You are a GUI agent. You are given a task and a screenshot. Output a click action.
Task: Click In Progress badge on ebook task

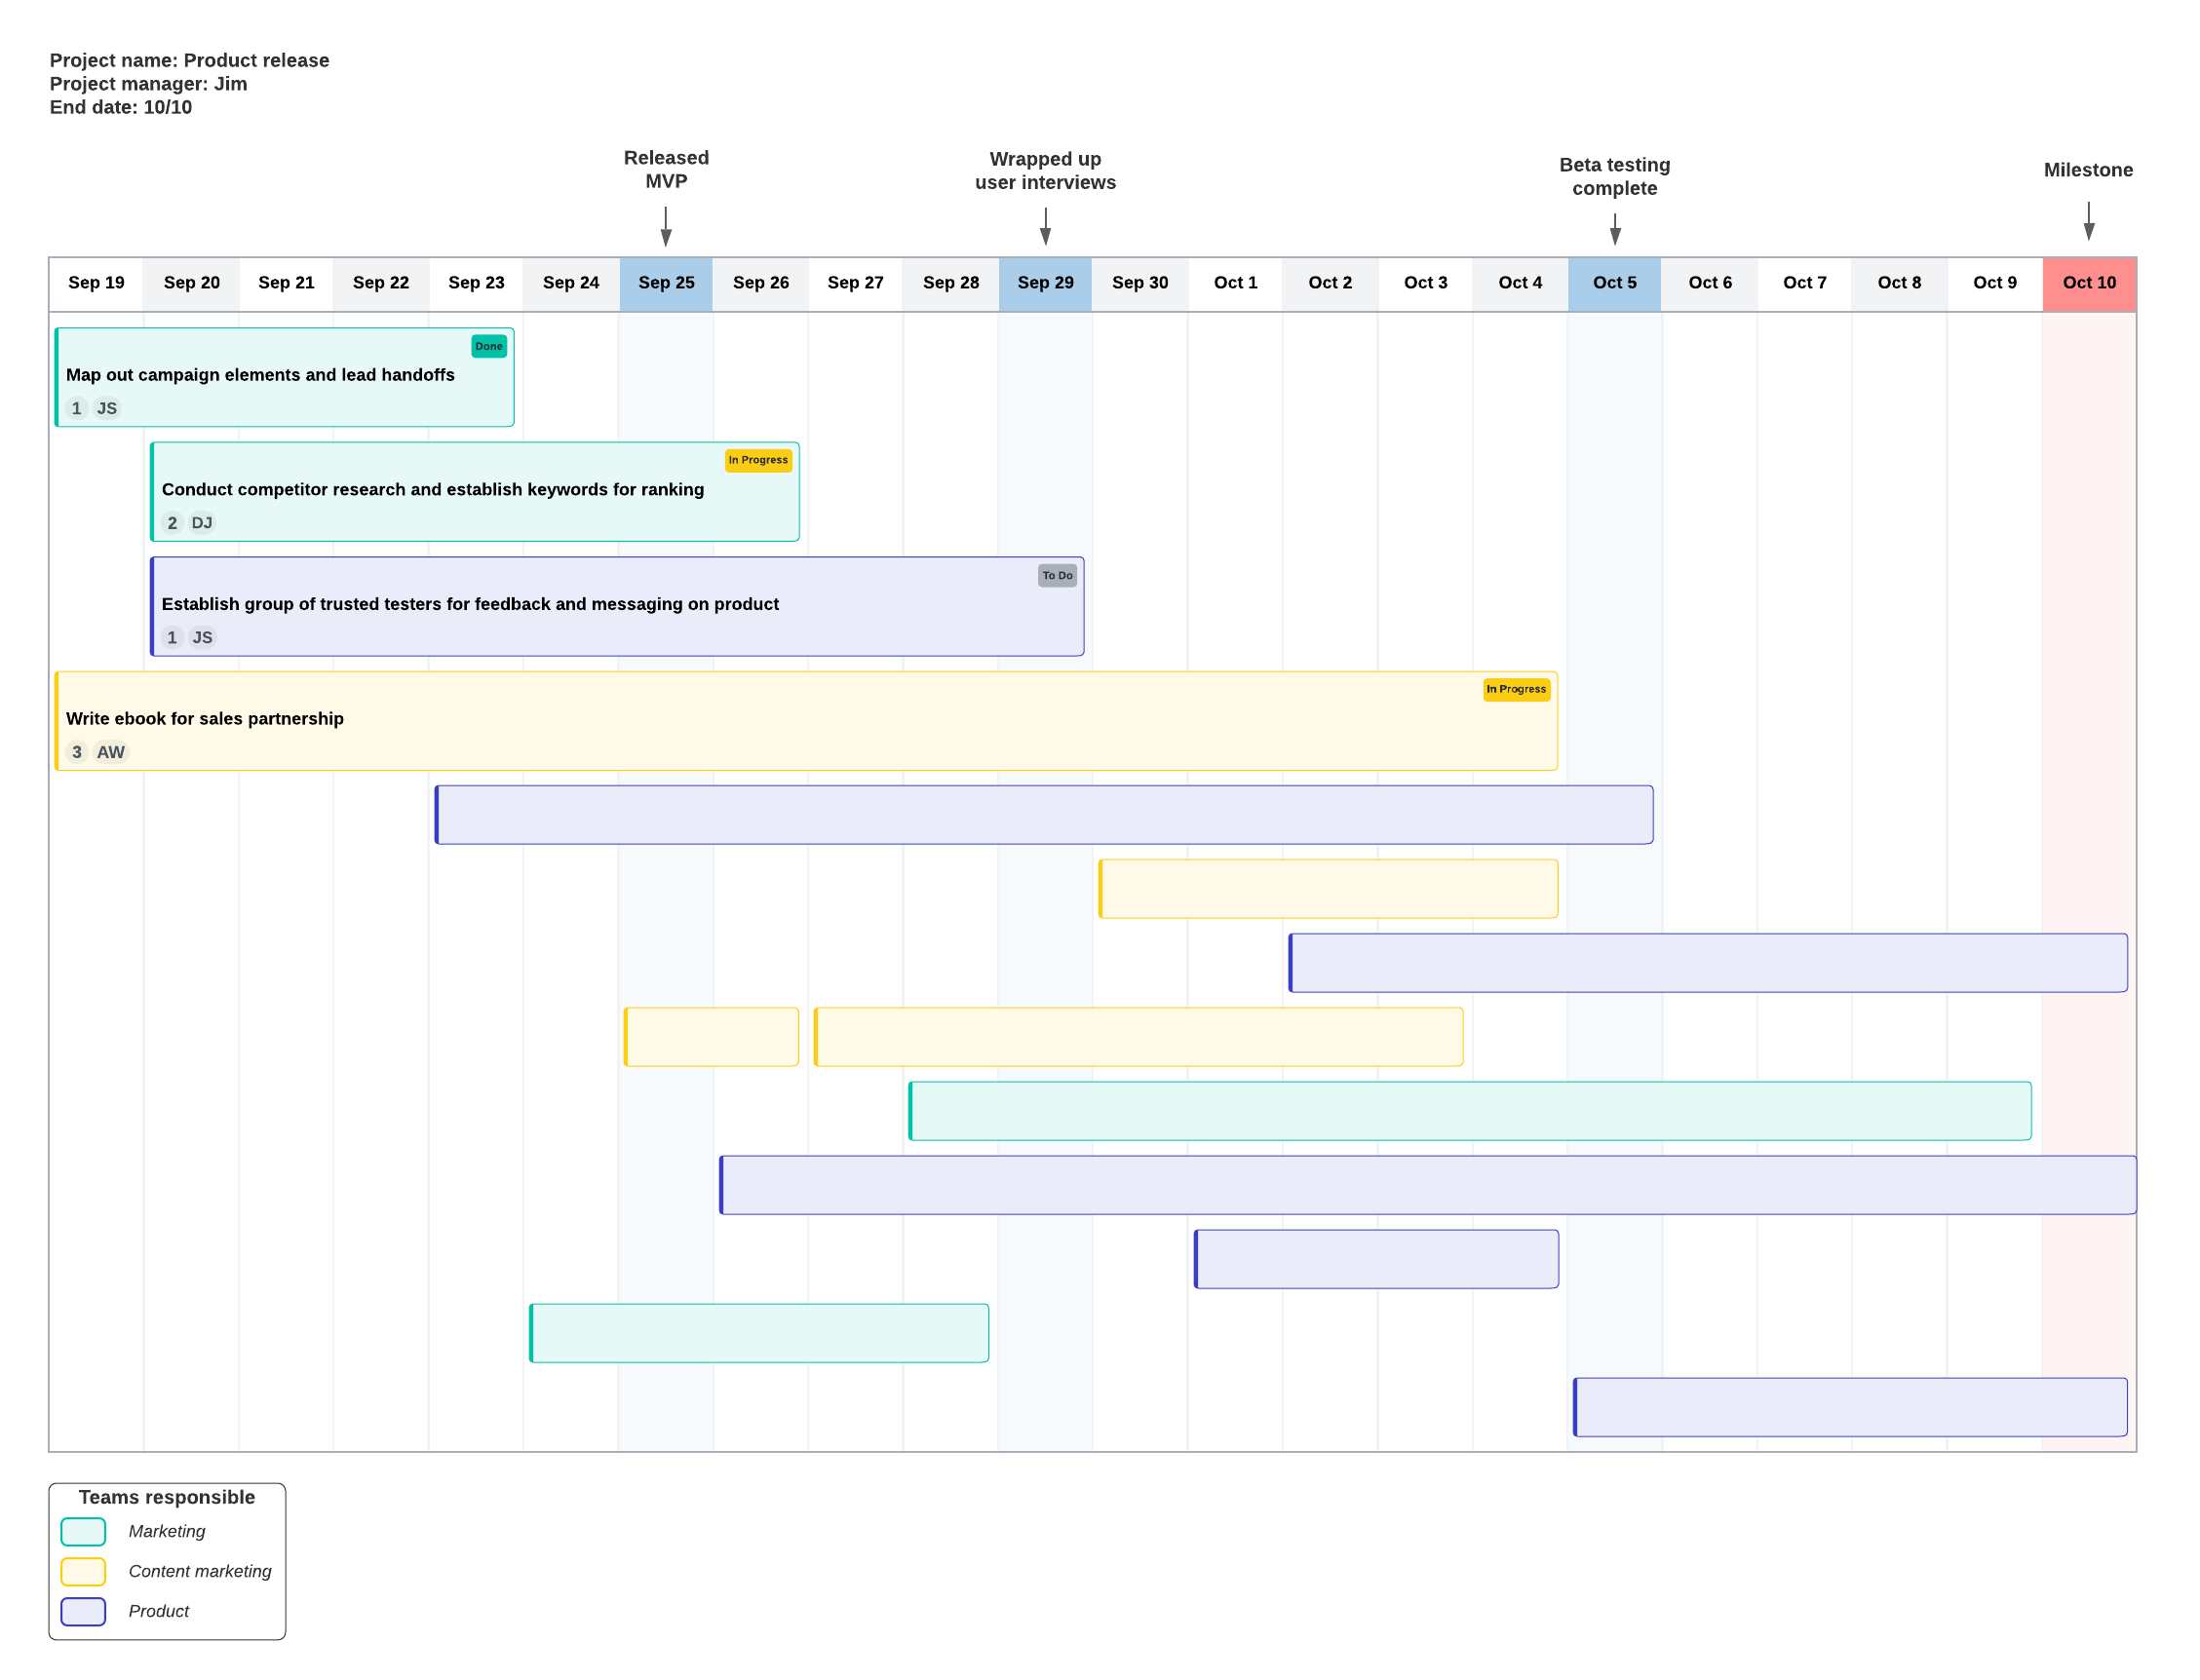pyautogui.click(x=1515, y=689)
